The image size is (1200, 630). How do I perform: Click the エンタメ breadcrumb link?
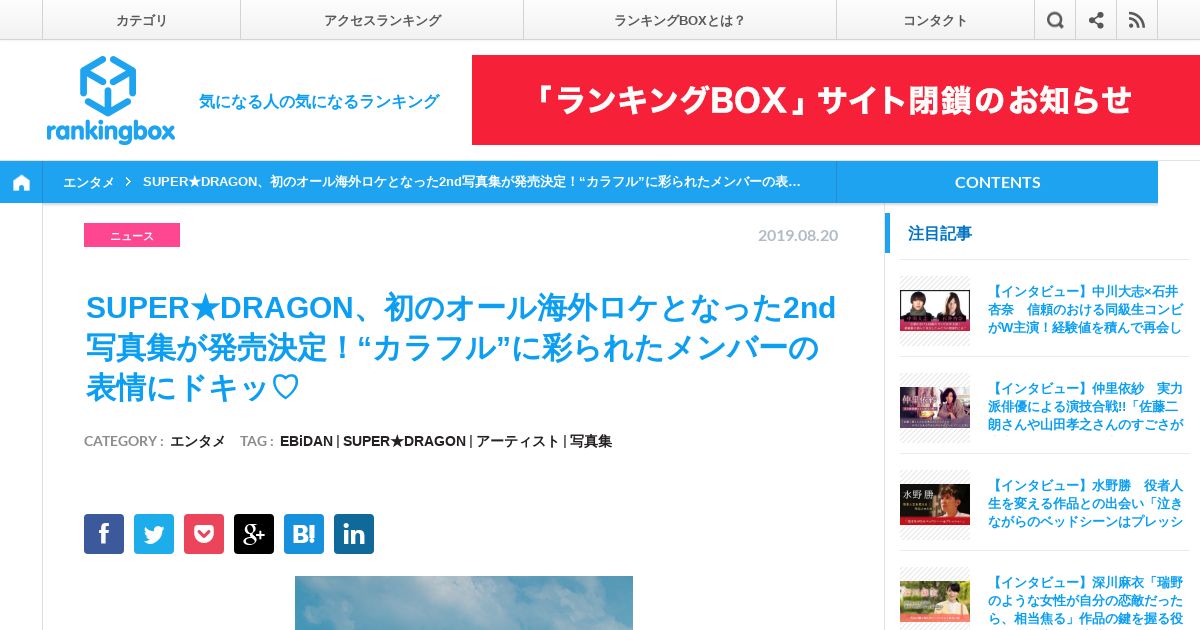(x=88, y=182)
